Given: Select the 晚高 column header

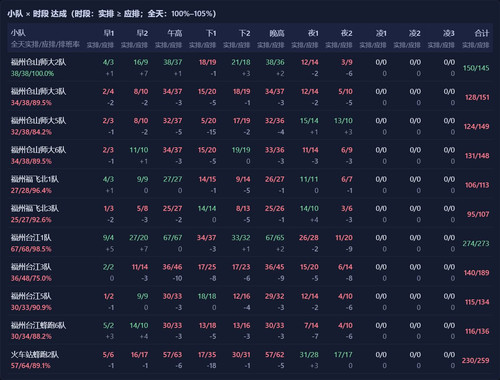Looking at the screenshot, I should (277, 33).
